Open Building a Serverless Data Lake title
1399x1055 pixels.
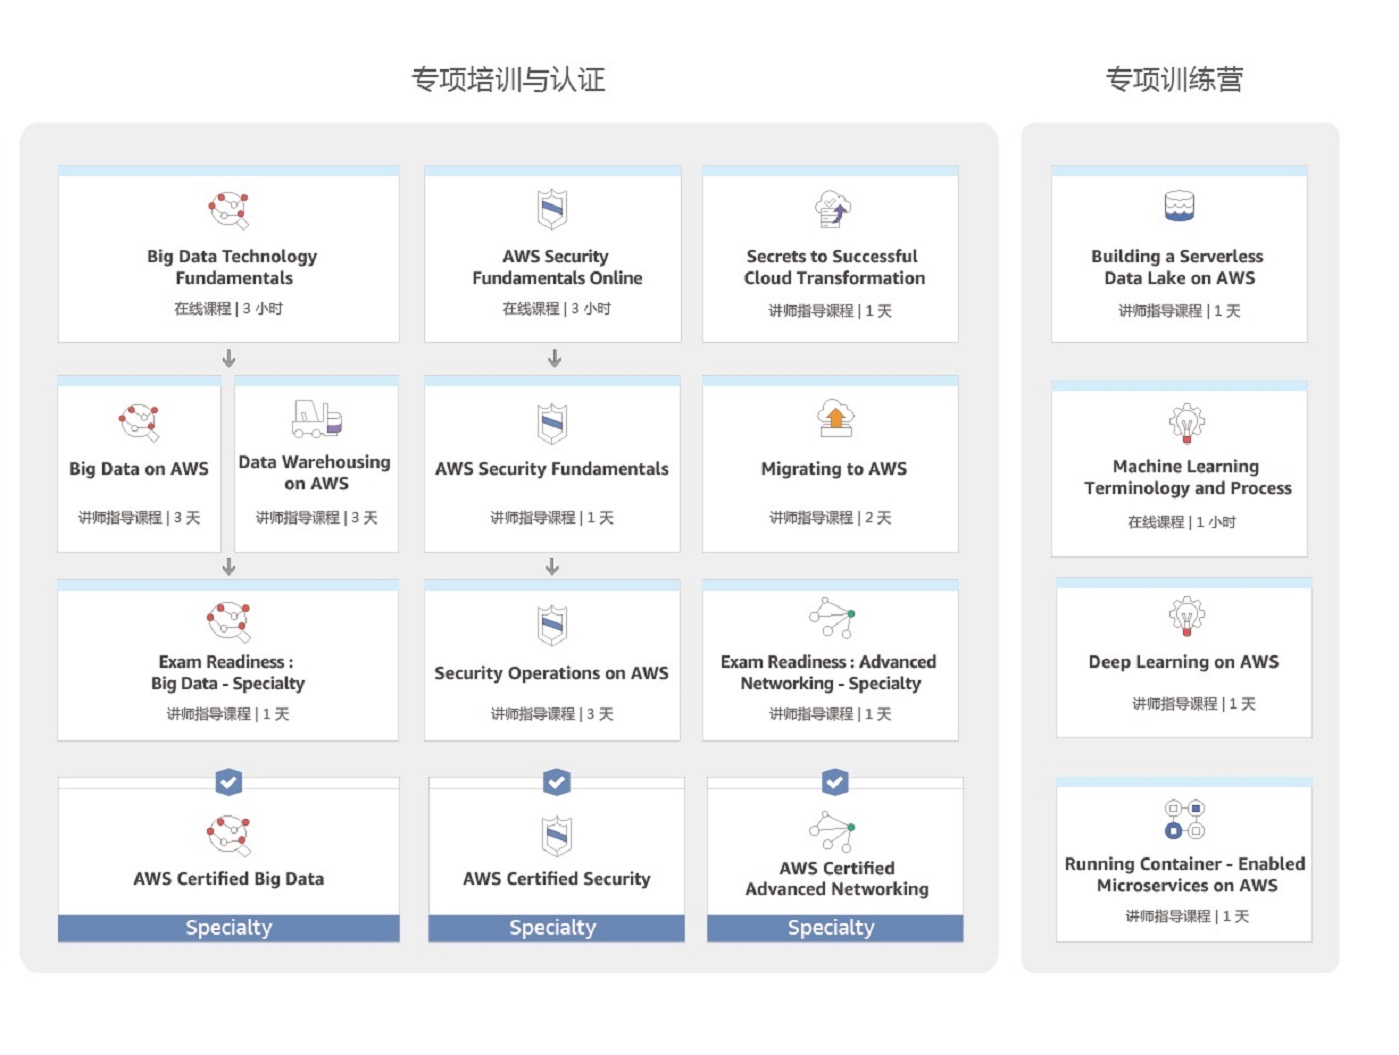point(1179,267)
